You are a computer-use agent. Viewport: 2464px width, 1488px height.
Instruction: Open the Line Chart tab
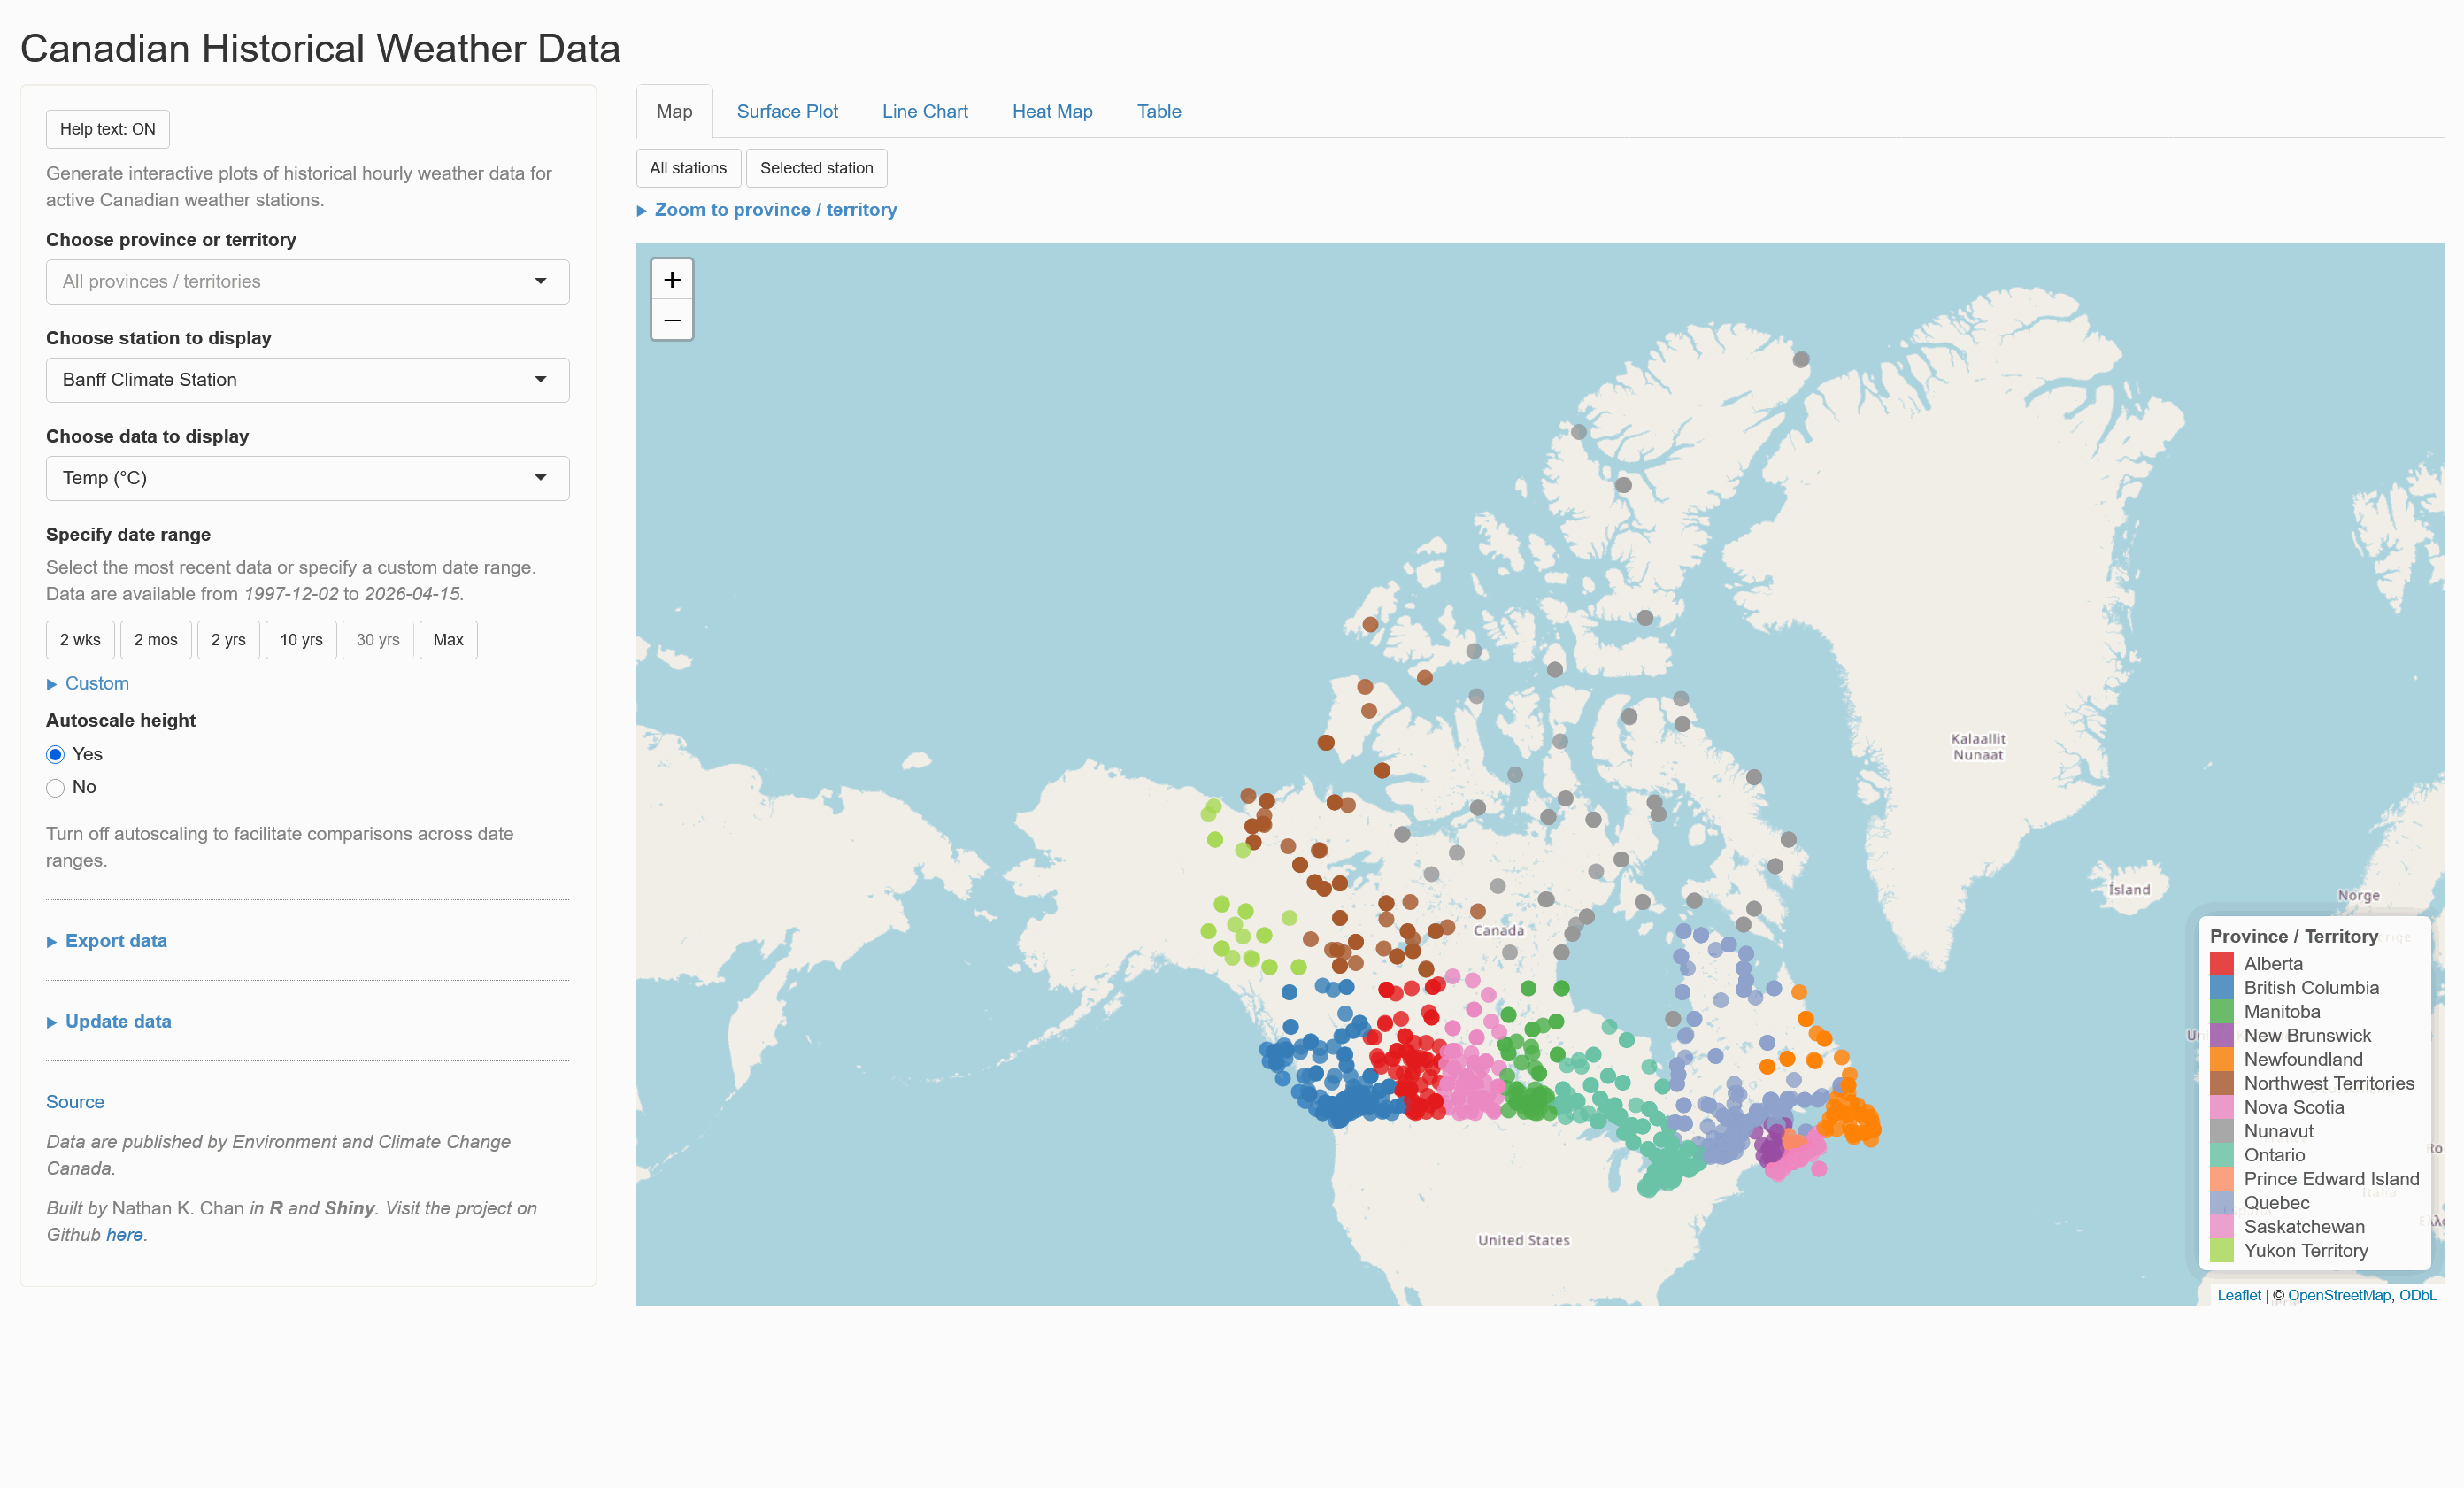(x=925, y=112)
